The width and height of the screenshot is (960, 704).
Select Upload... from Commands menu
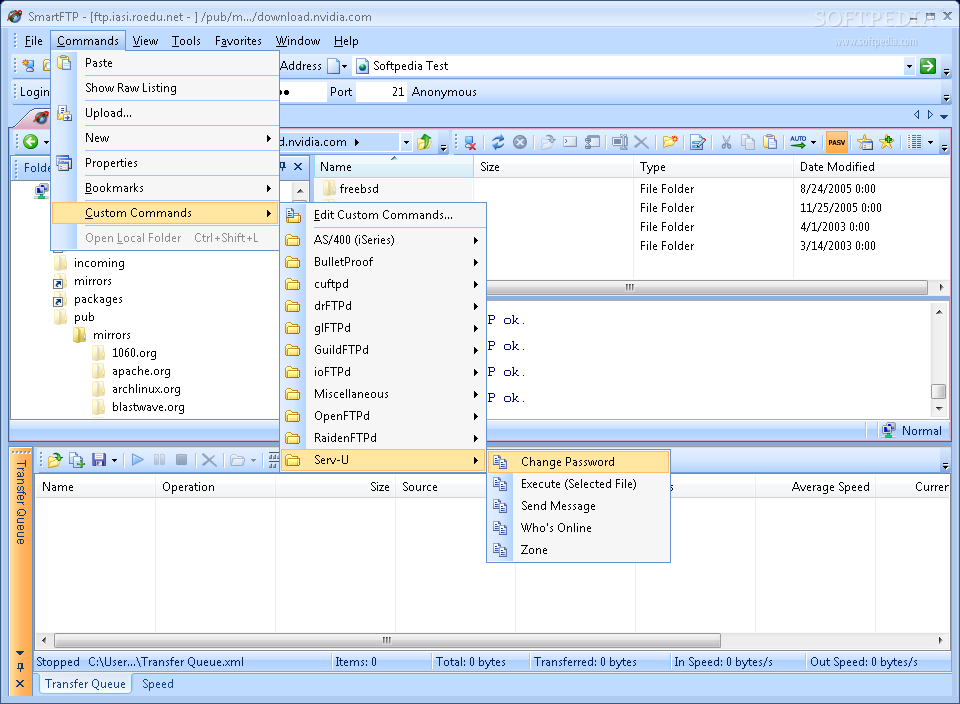[165, 113]
